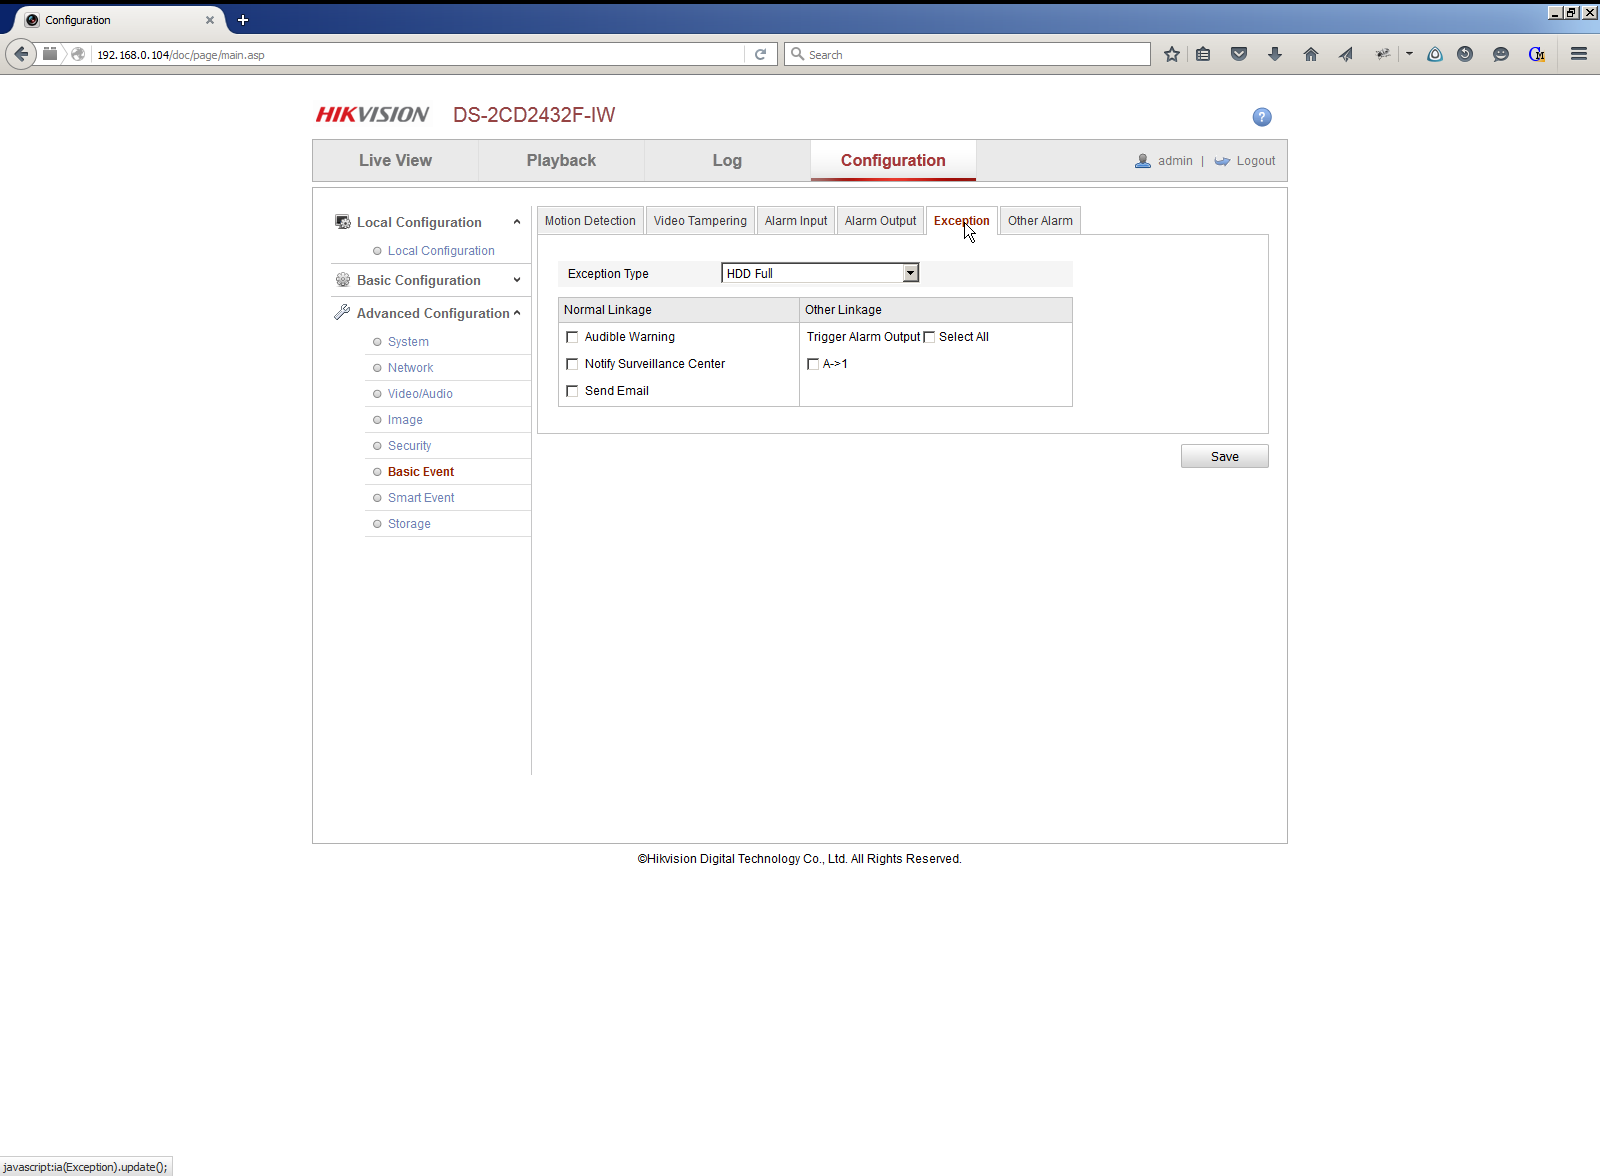Click the blue egg-shaped extension icon
This screenshot has width=1600, height=1176.
(1435, 54)
